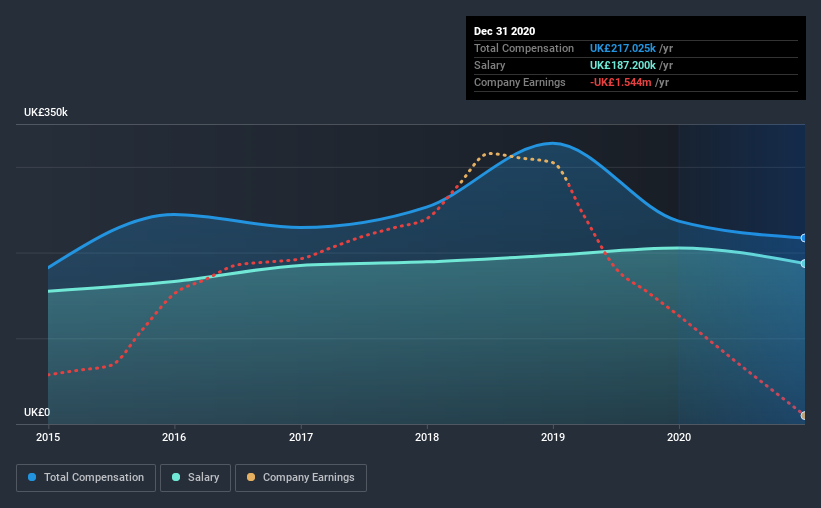Click the Salary endpoint marker on chart
Image resolution: width=821 pixels, height=508 pixels.
coord(804,263)
